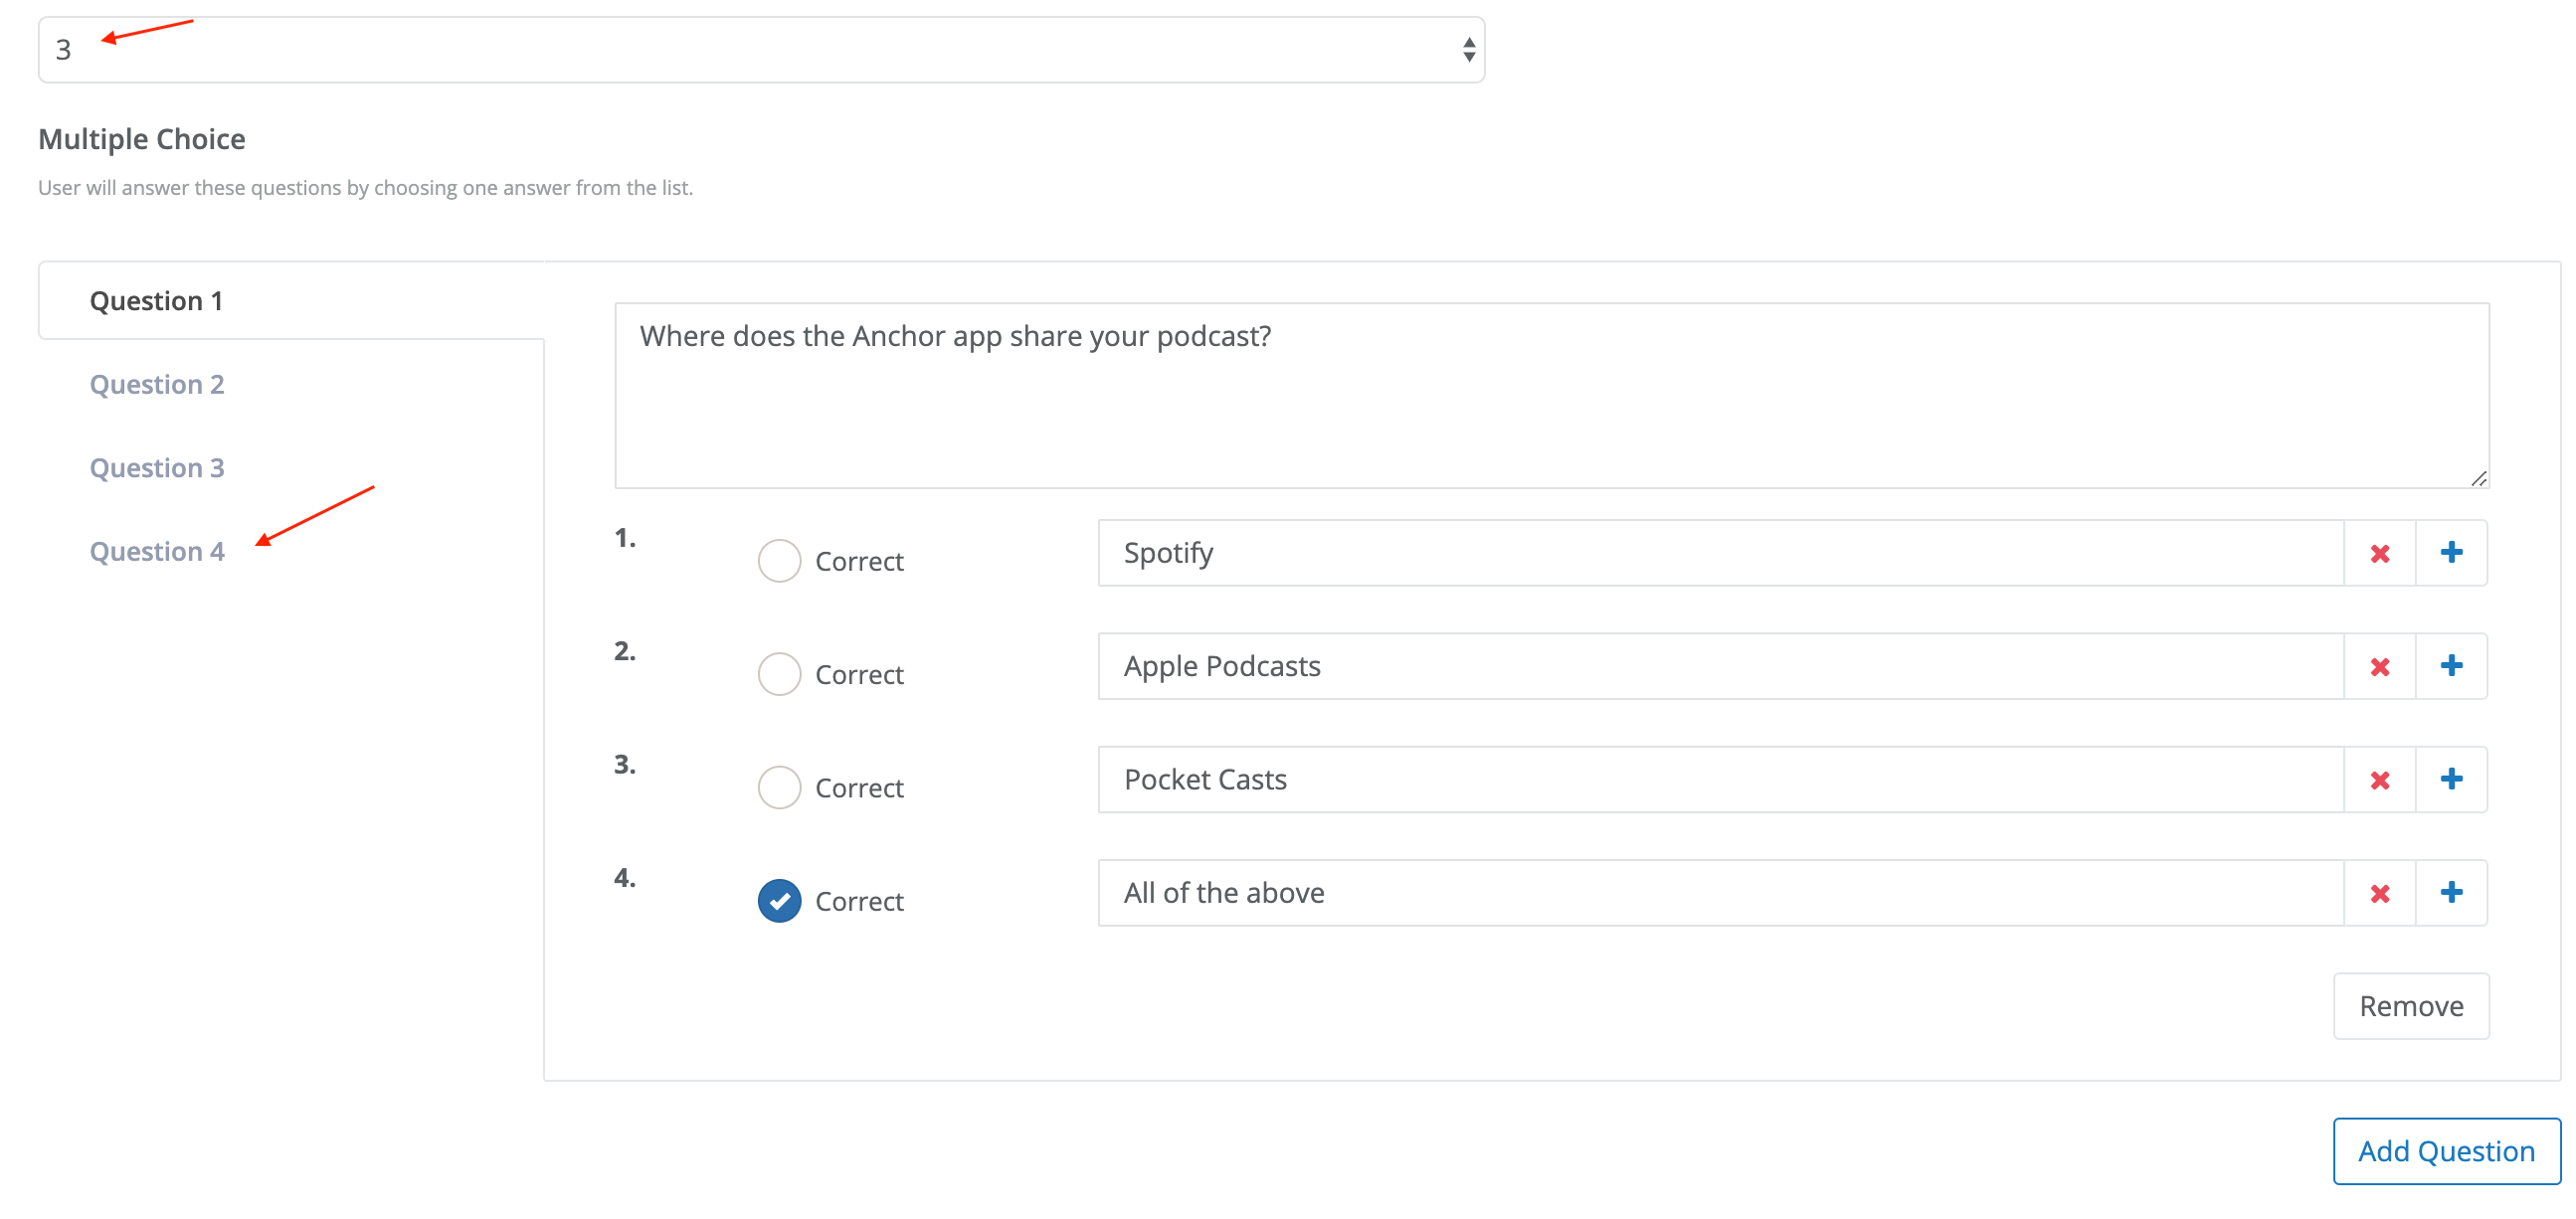Edit the All of the above answer field
This screenshot has width=2576, height=1219.
(1721, 893)
